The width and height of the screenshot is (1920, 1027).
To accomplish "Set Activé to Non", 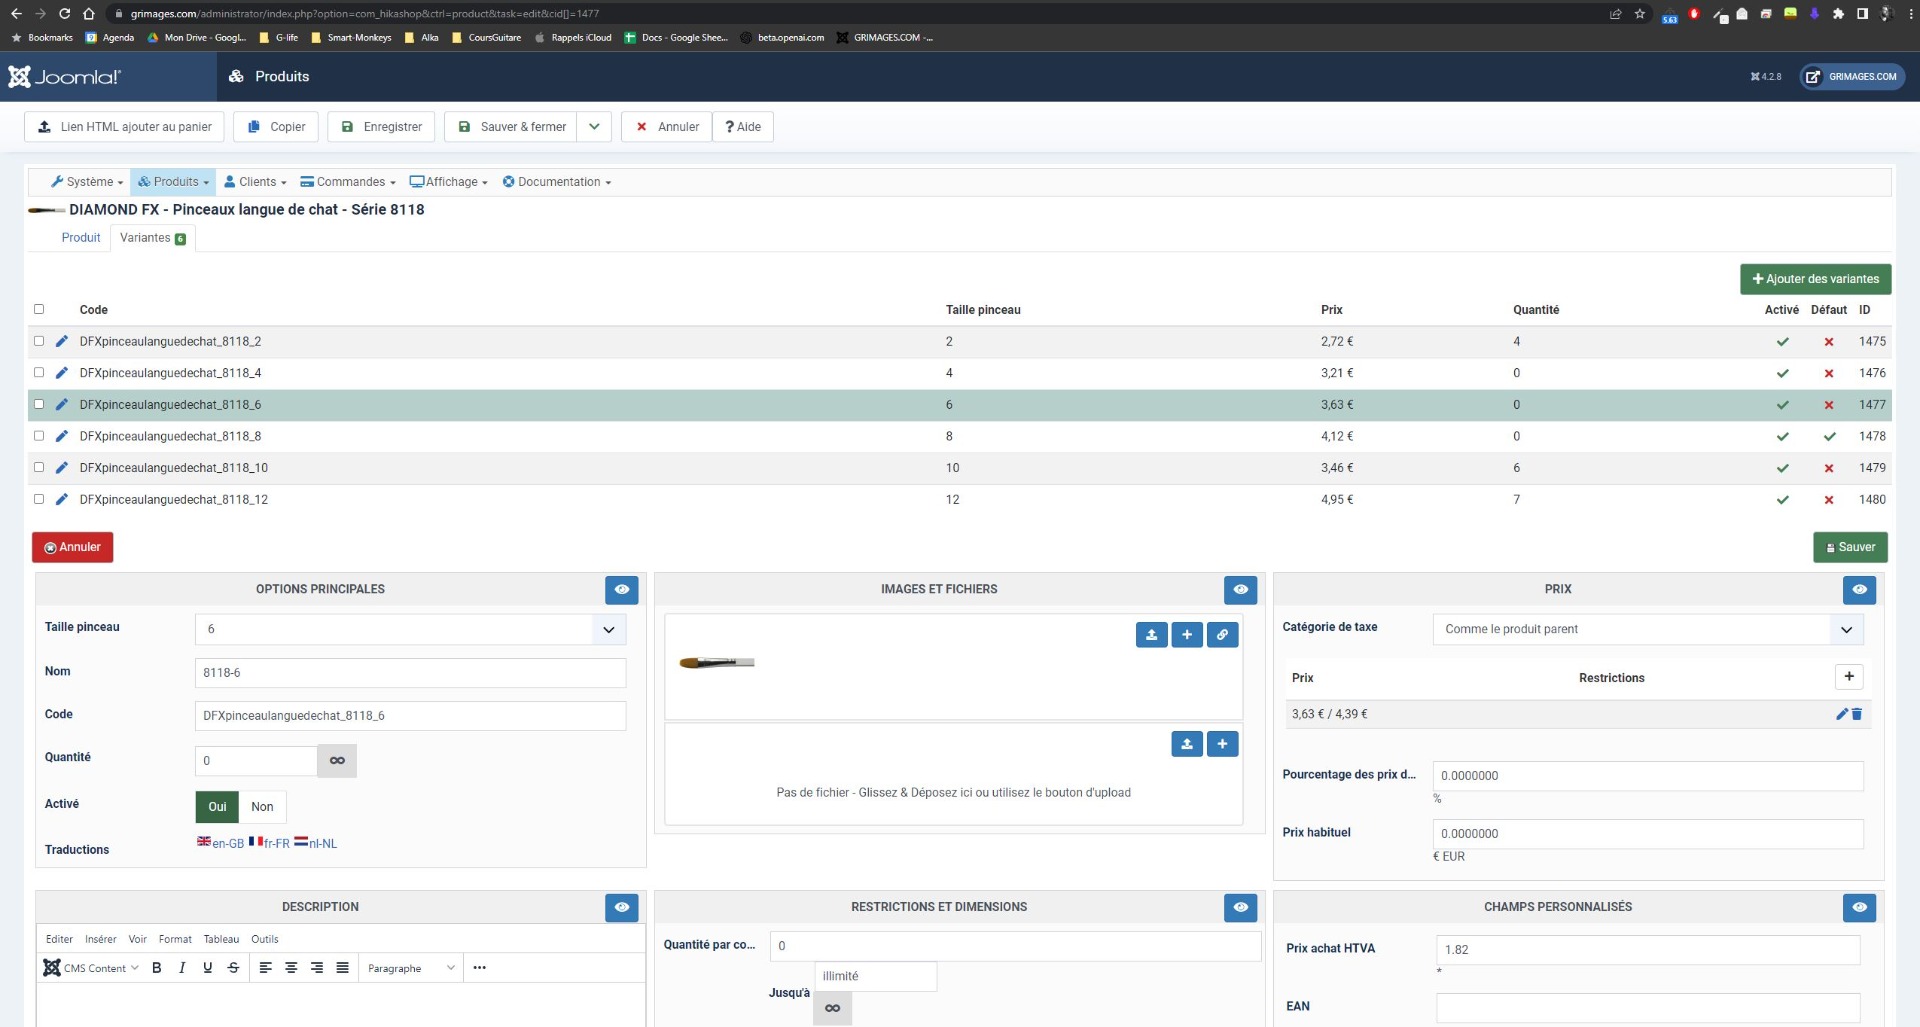I will pyautogui.click(x=262, y=807).
